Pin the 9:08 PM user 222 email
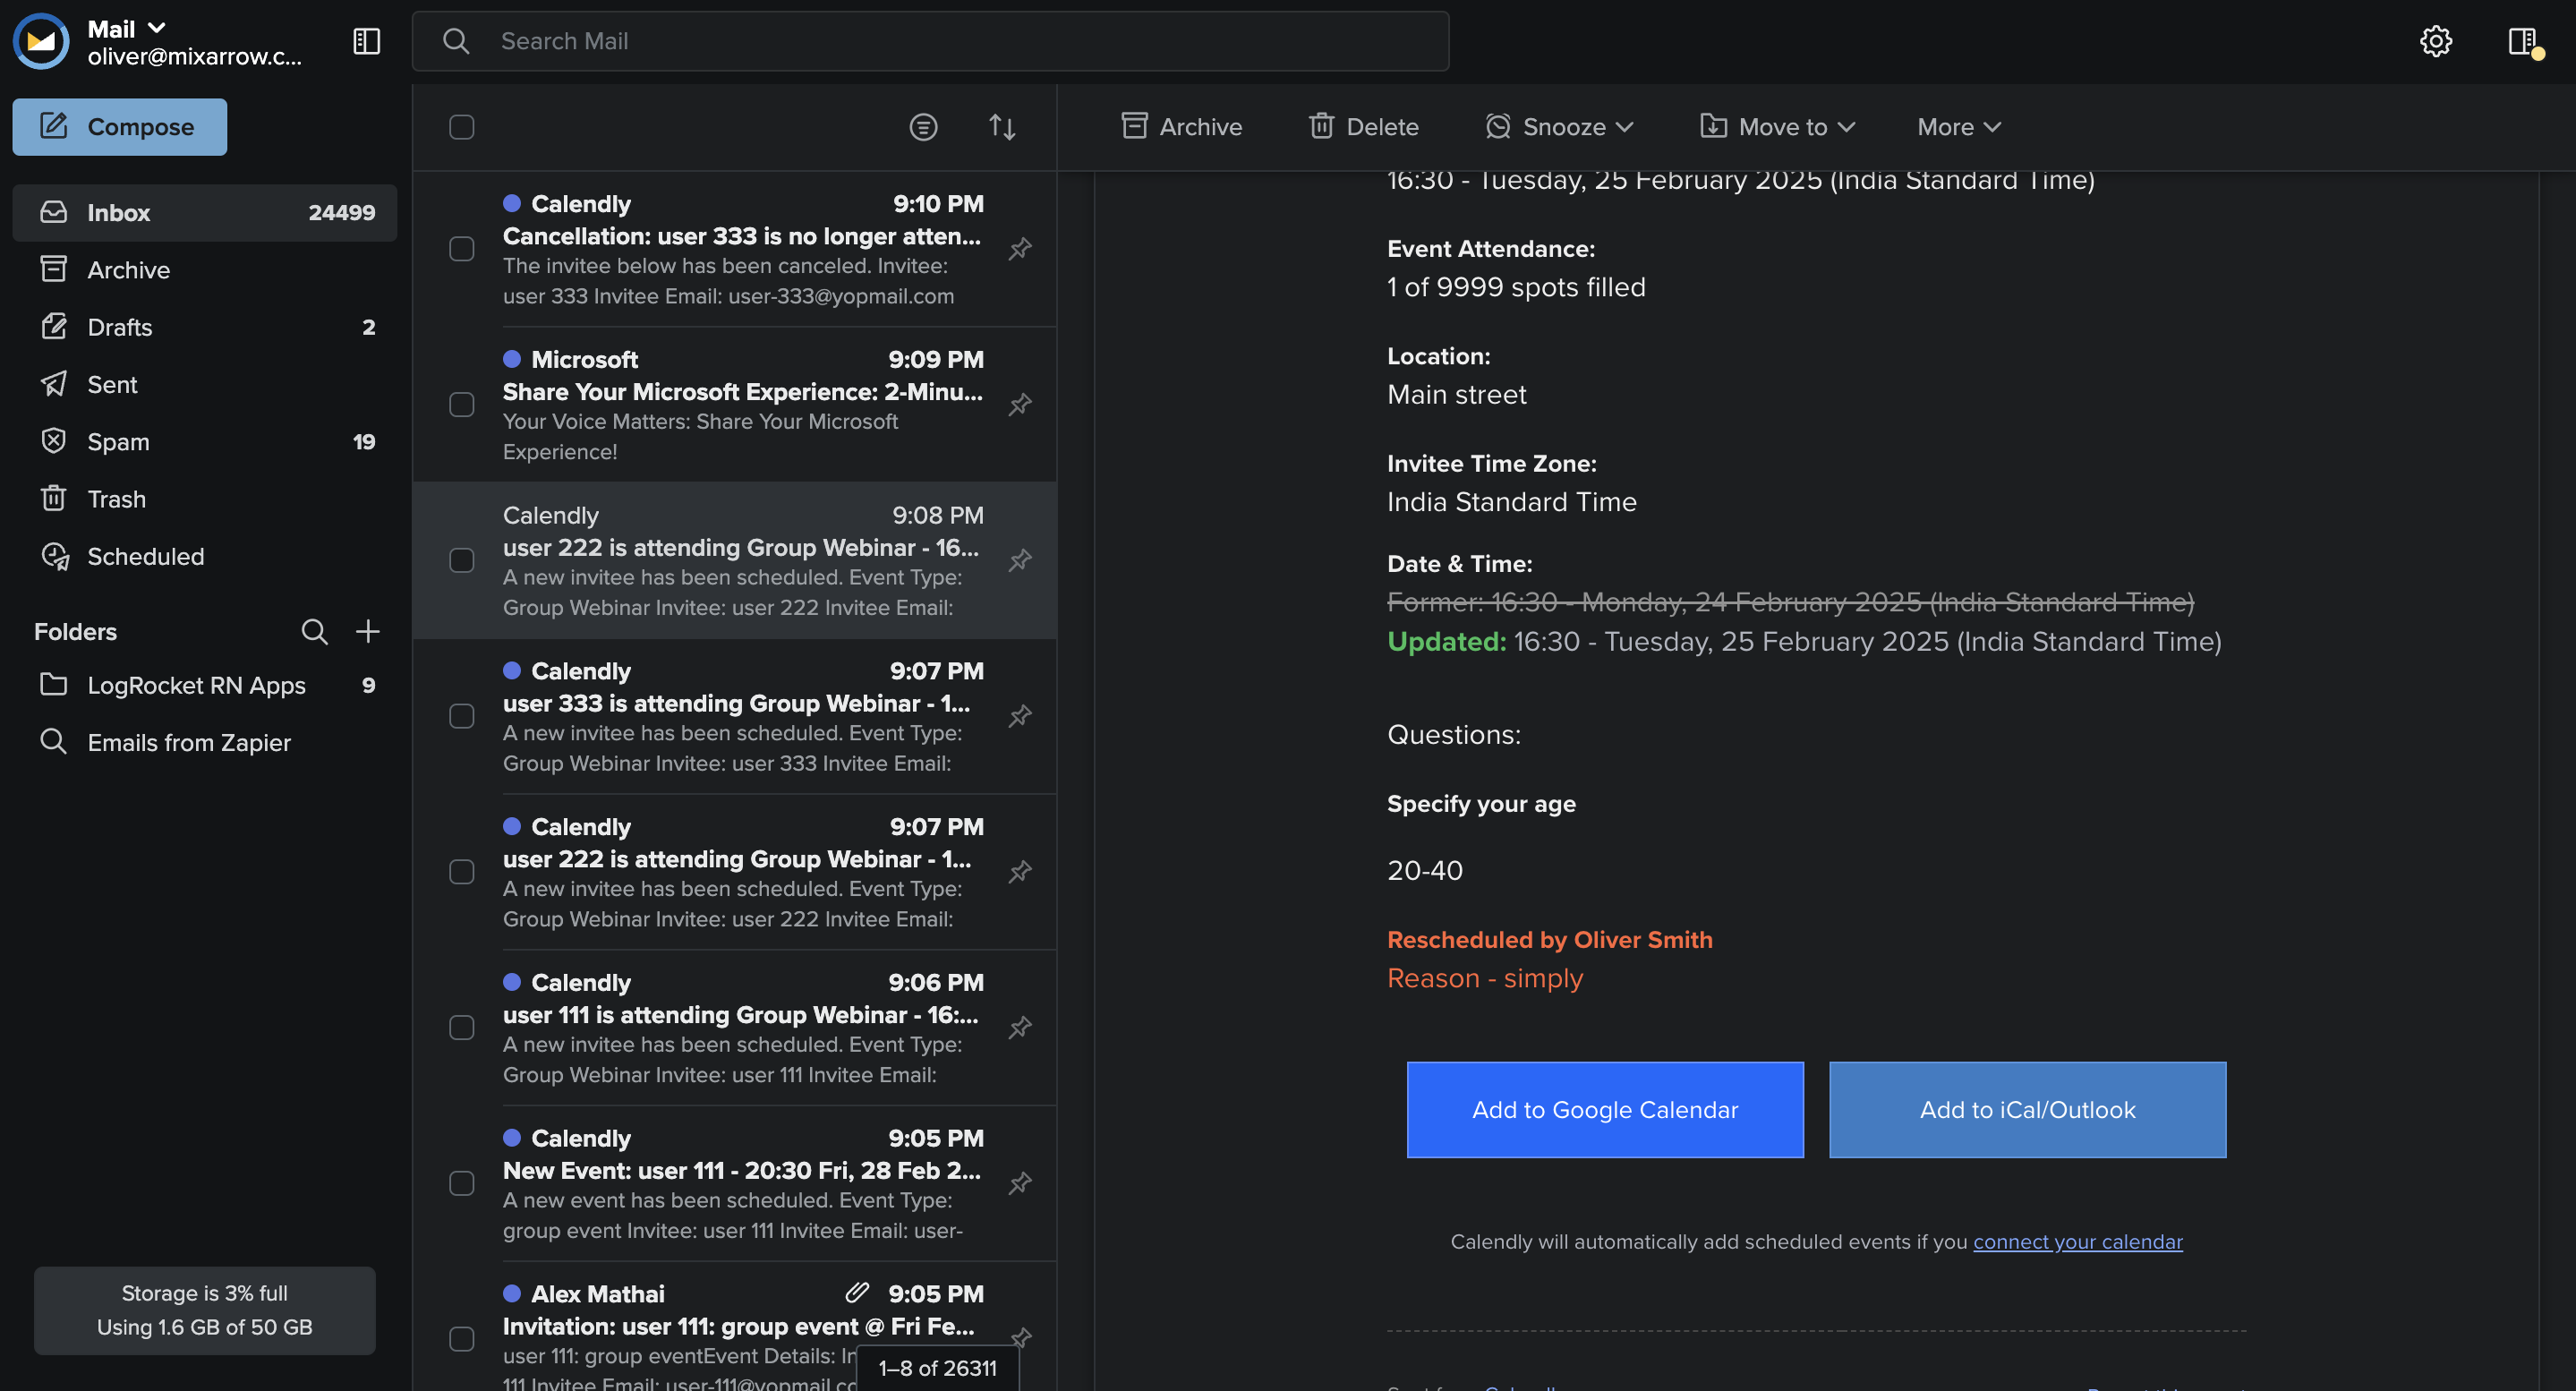This screenshot has width=2576, height=1391. click(1020, 561)
